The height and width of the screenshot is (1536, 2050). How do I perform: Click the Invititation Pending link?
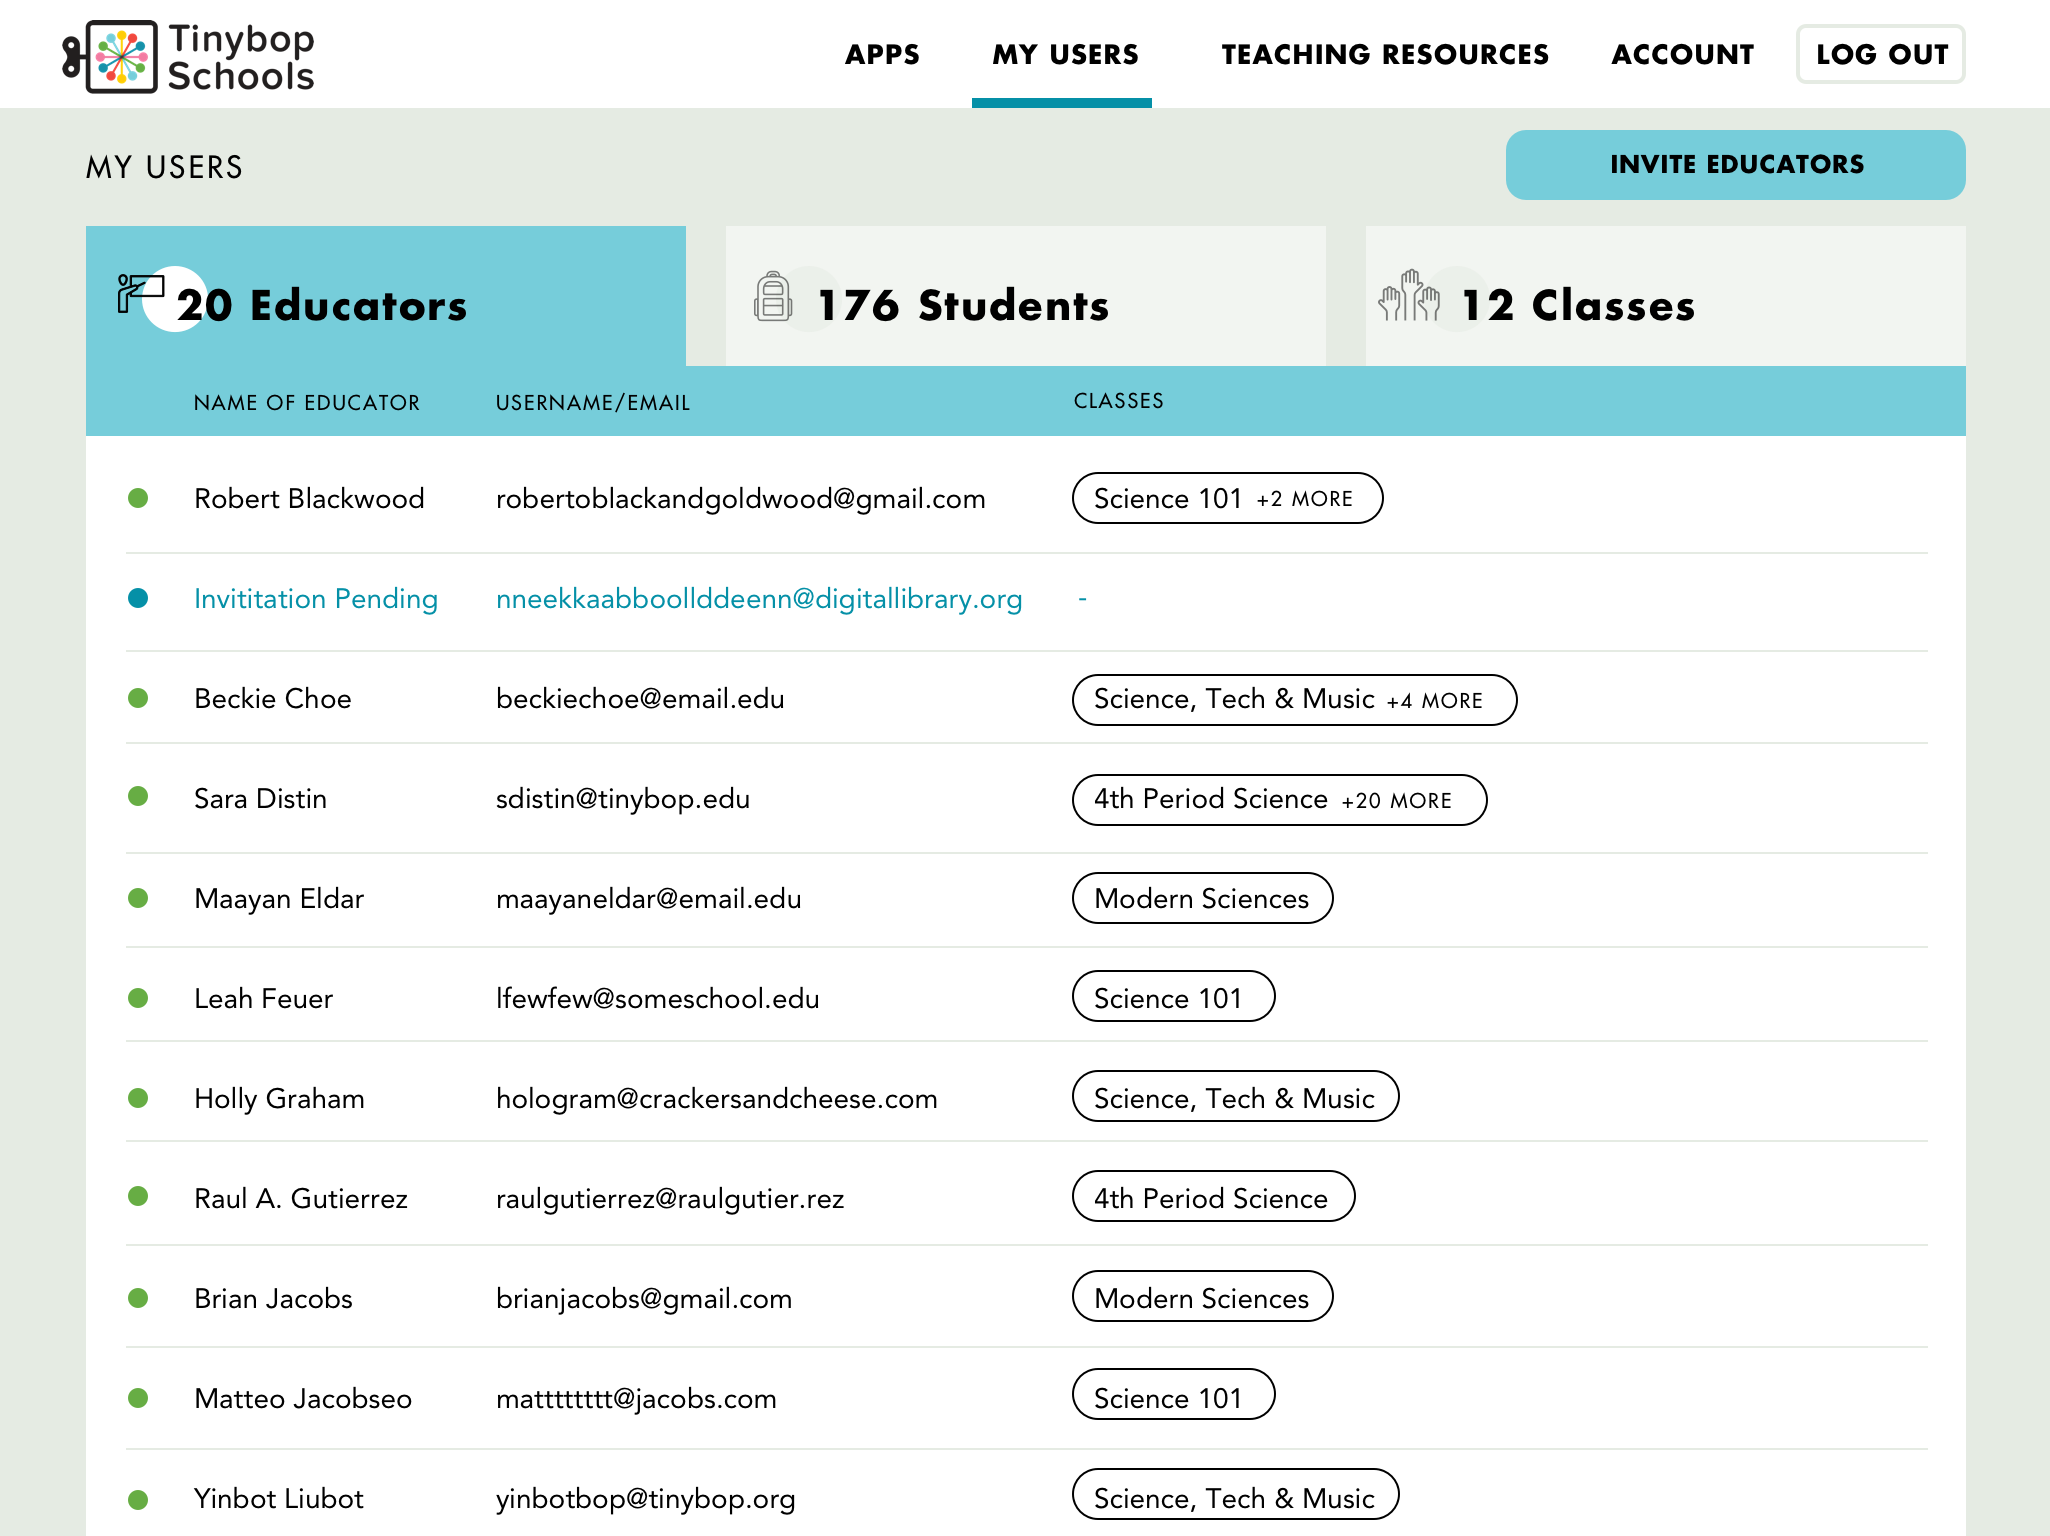pos(316,599)
